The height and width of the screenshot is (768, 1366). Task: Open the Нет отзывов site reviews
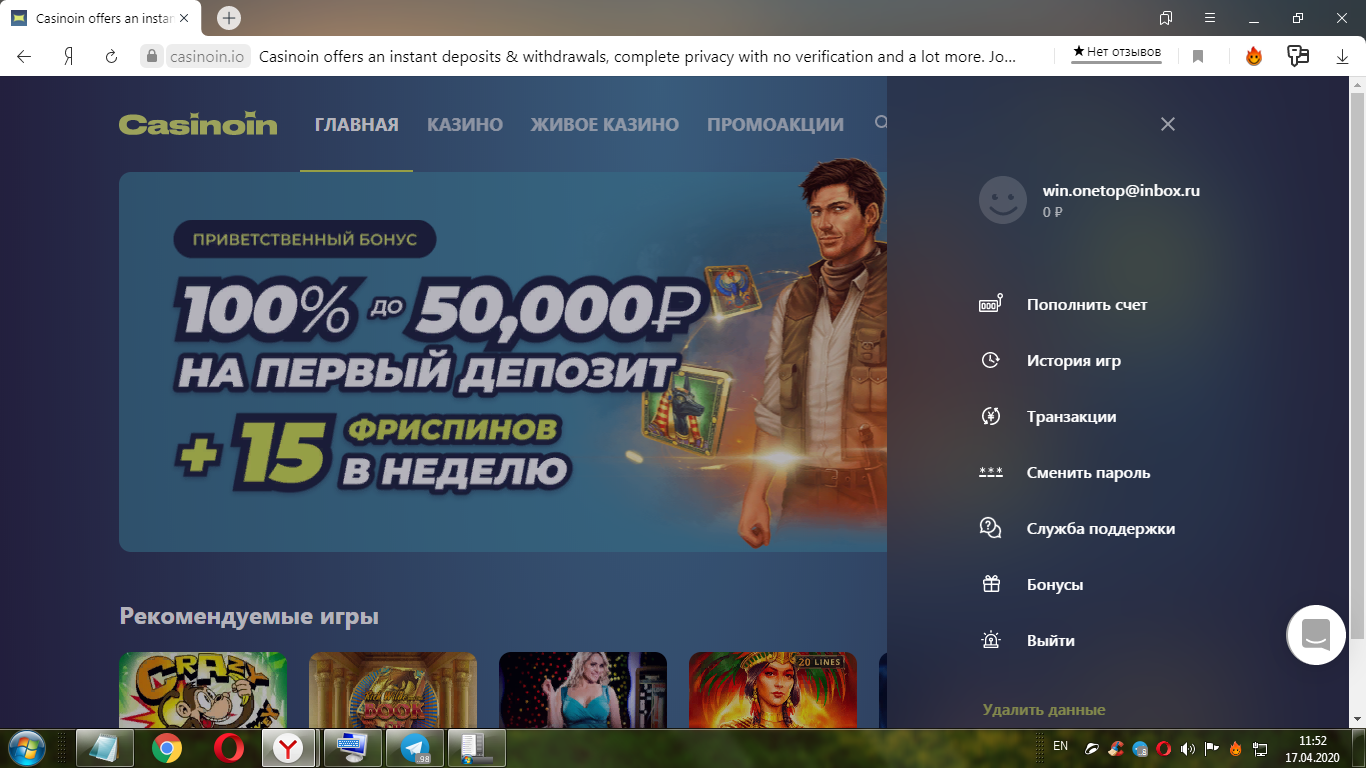pos(1117,52)
